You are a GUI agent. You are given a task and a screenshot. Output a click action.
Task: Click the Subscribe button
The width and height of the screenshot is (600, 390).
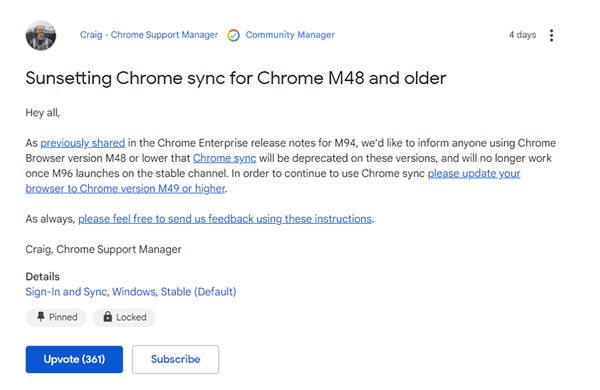tap(175, 359)
